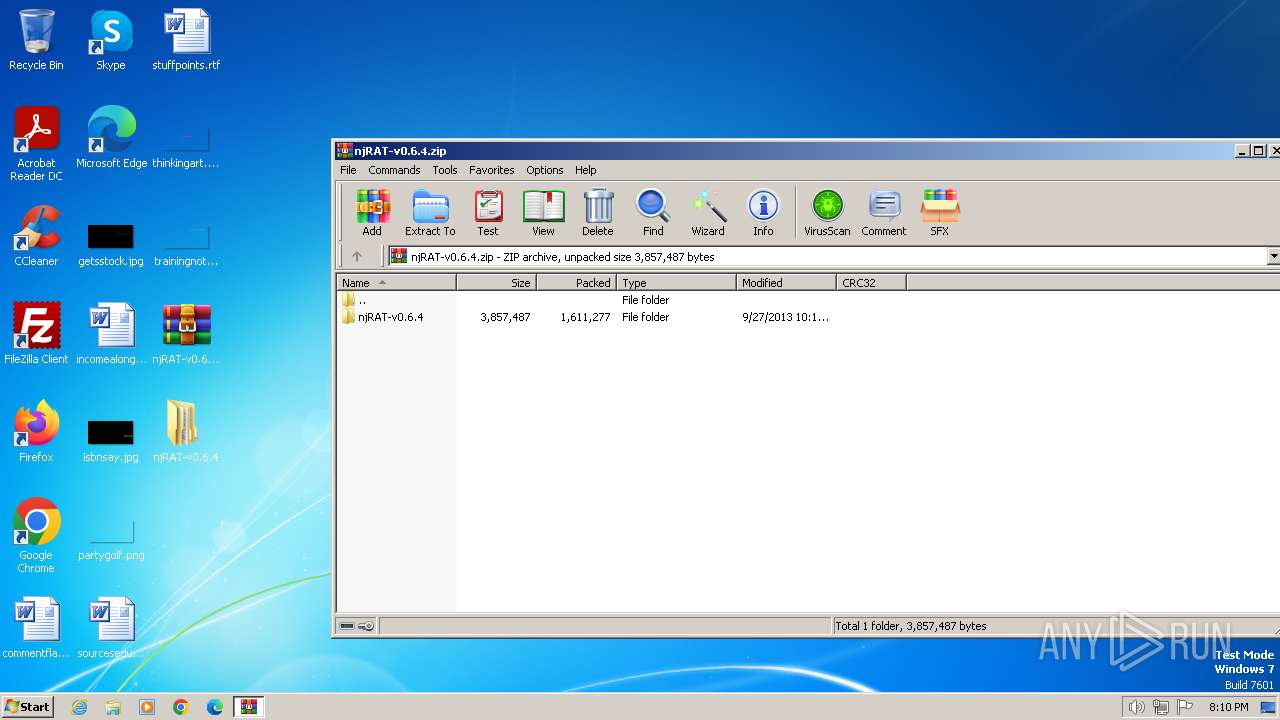1280x720 pixels.
Task: Open Skype desktop shortcut
Action: click(x=110, y=40)
